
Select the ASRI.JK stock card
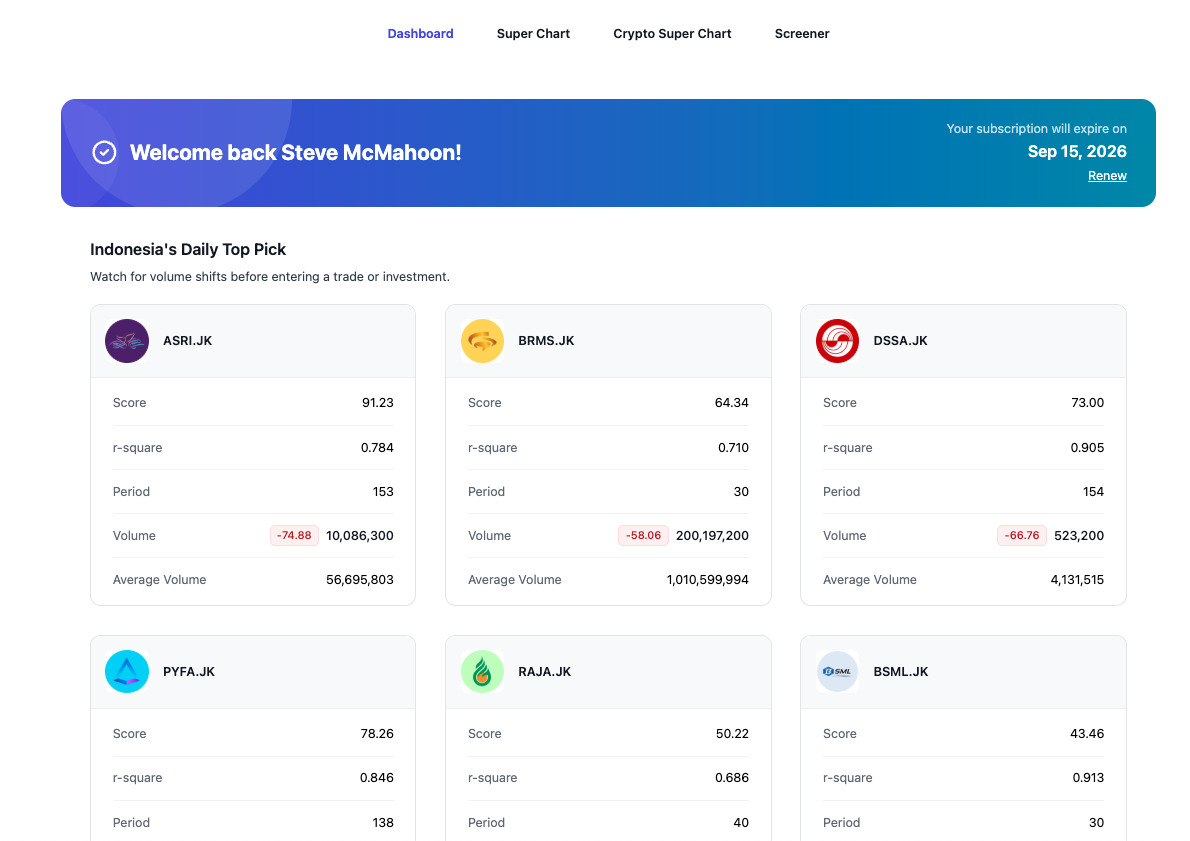coord(252,455)
